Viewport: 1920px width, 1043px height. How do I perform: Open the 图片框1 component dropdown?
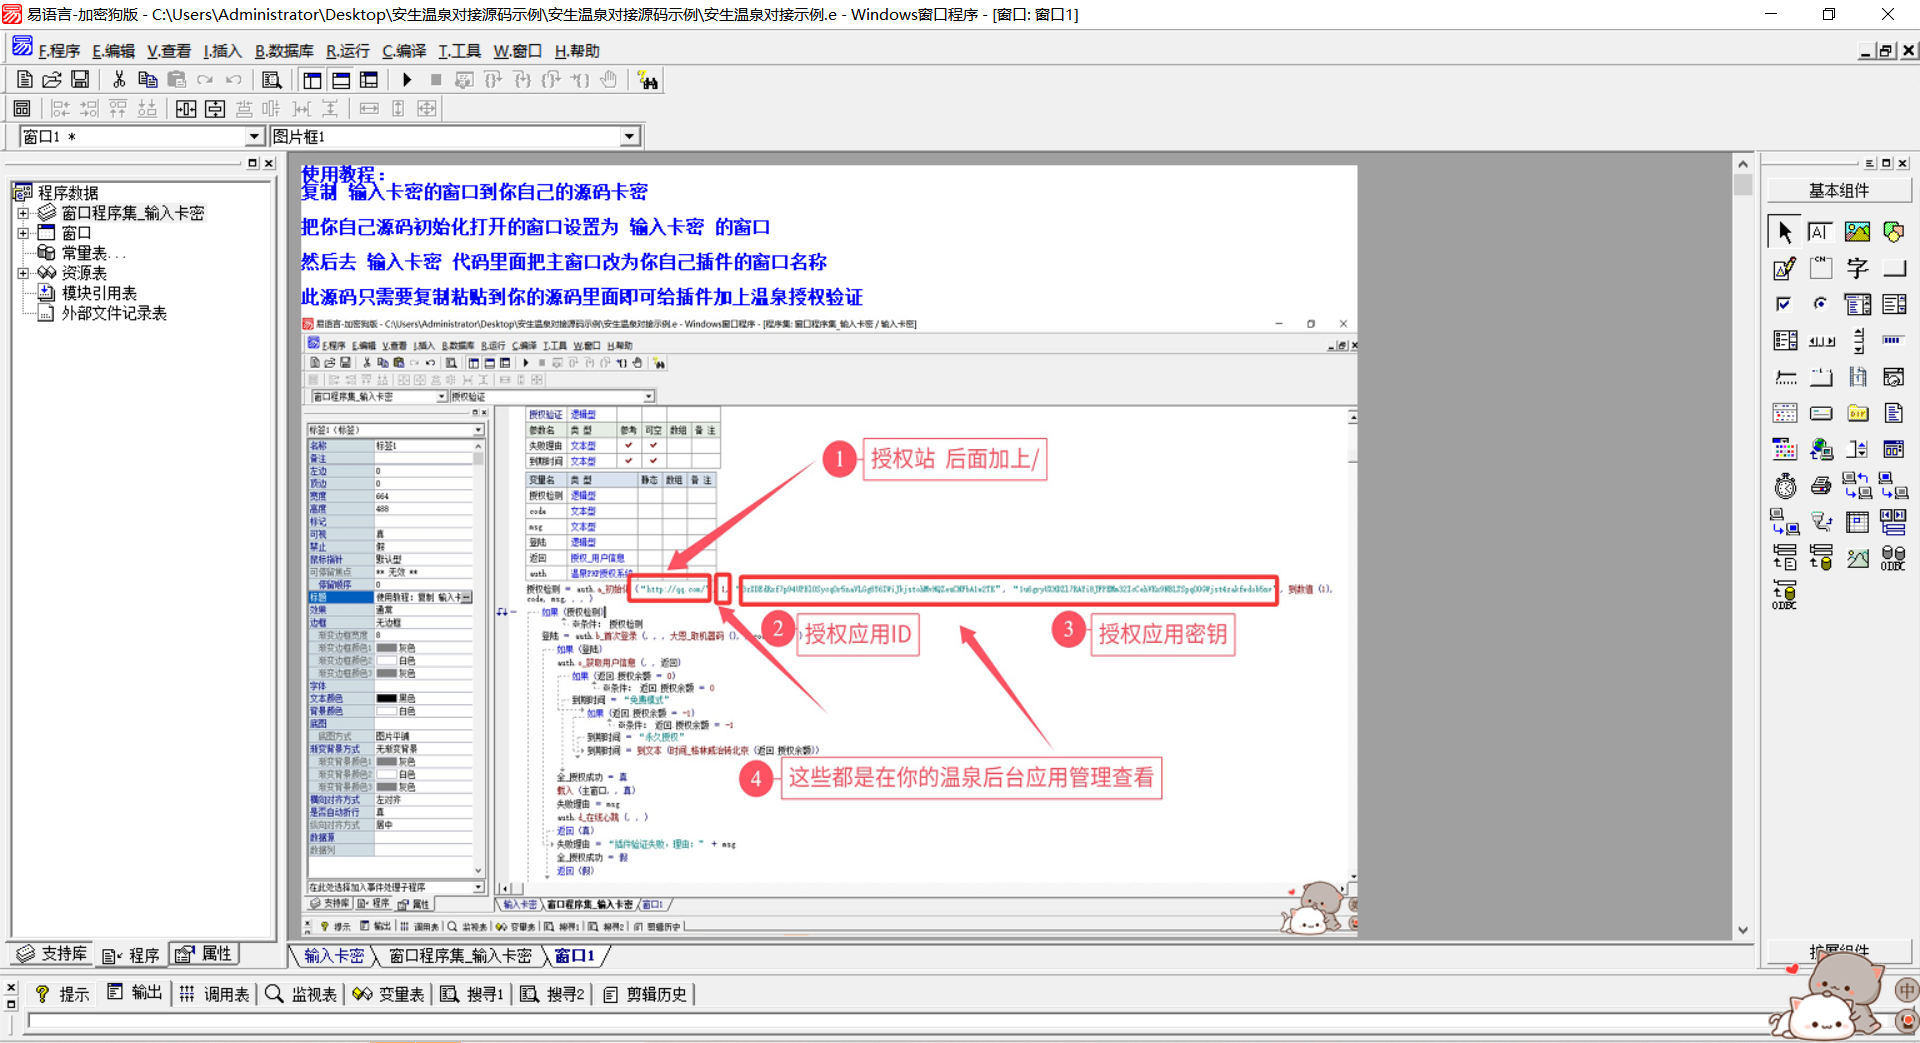click(629, 137)
